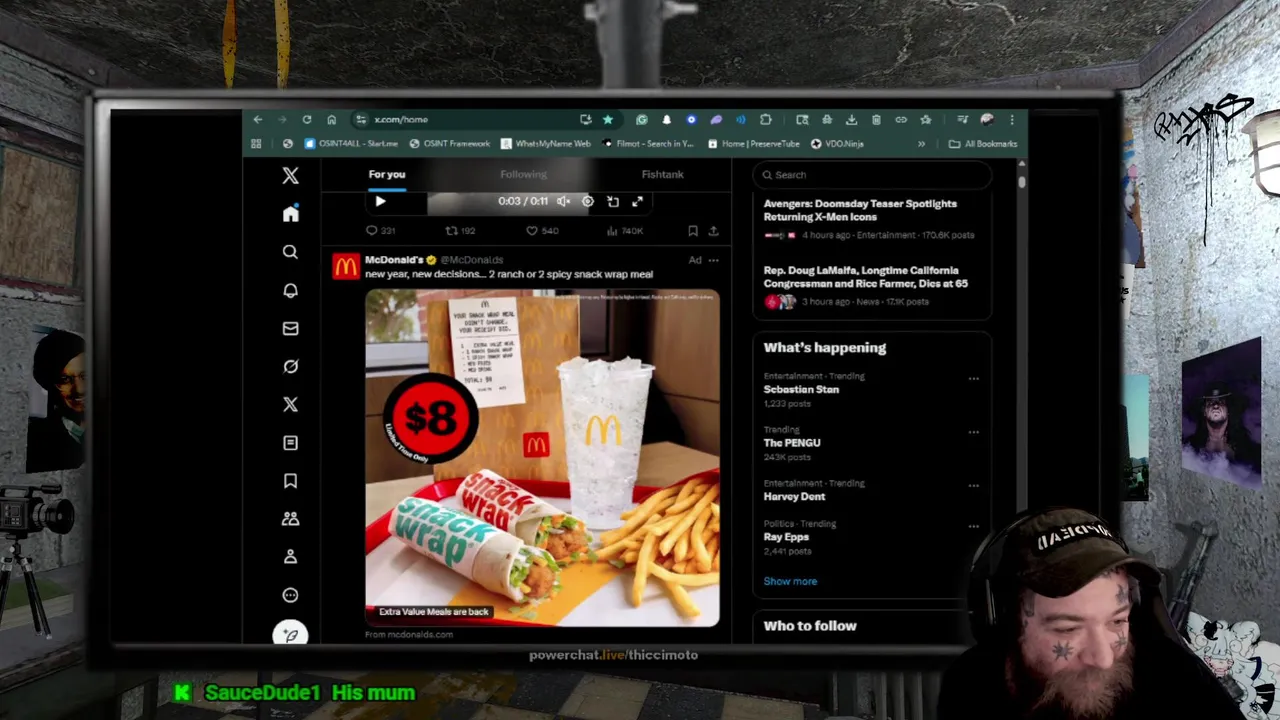Open Sebastian Stan trending topic
This screenshot has width=1280, height=720.
click(801, 389)
